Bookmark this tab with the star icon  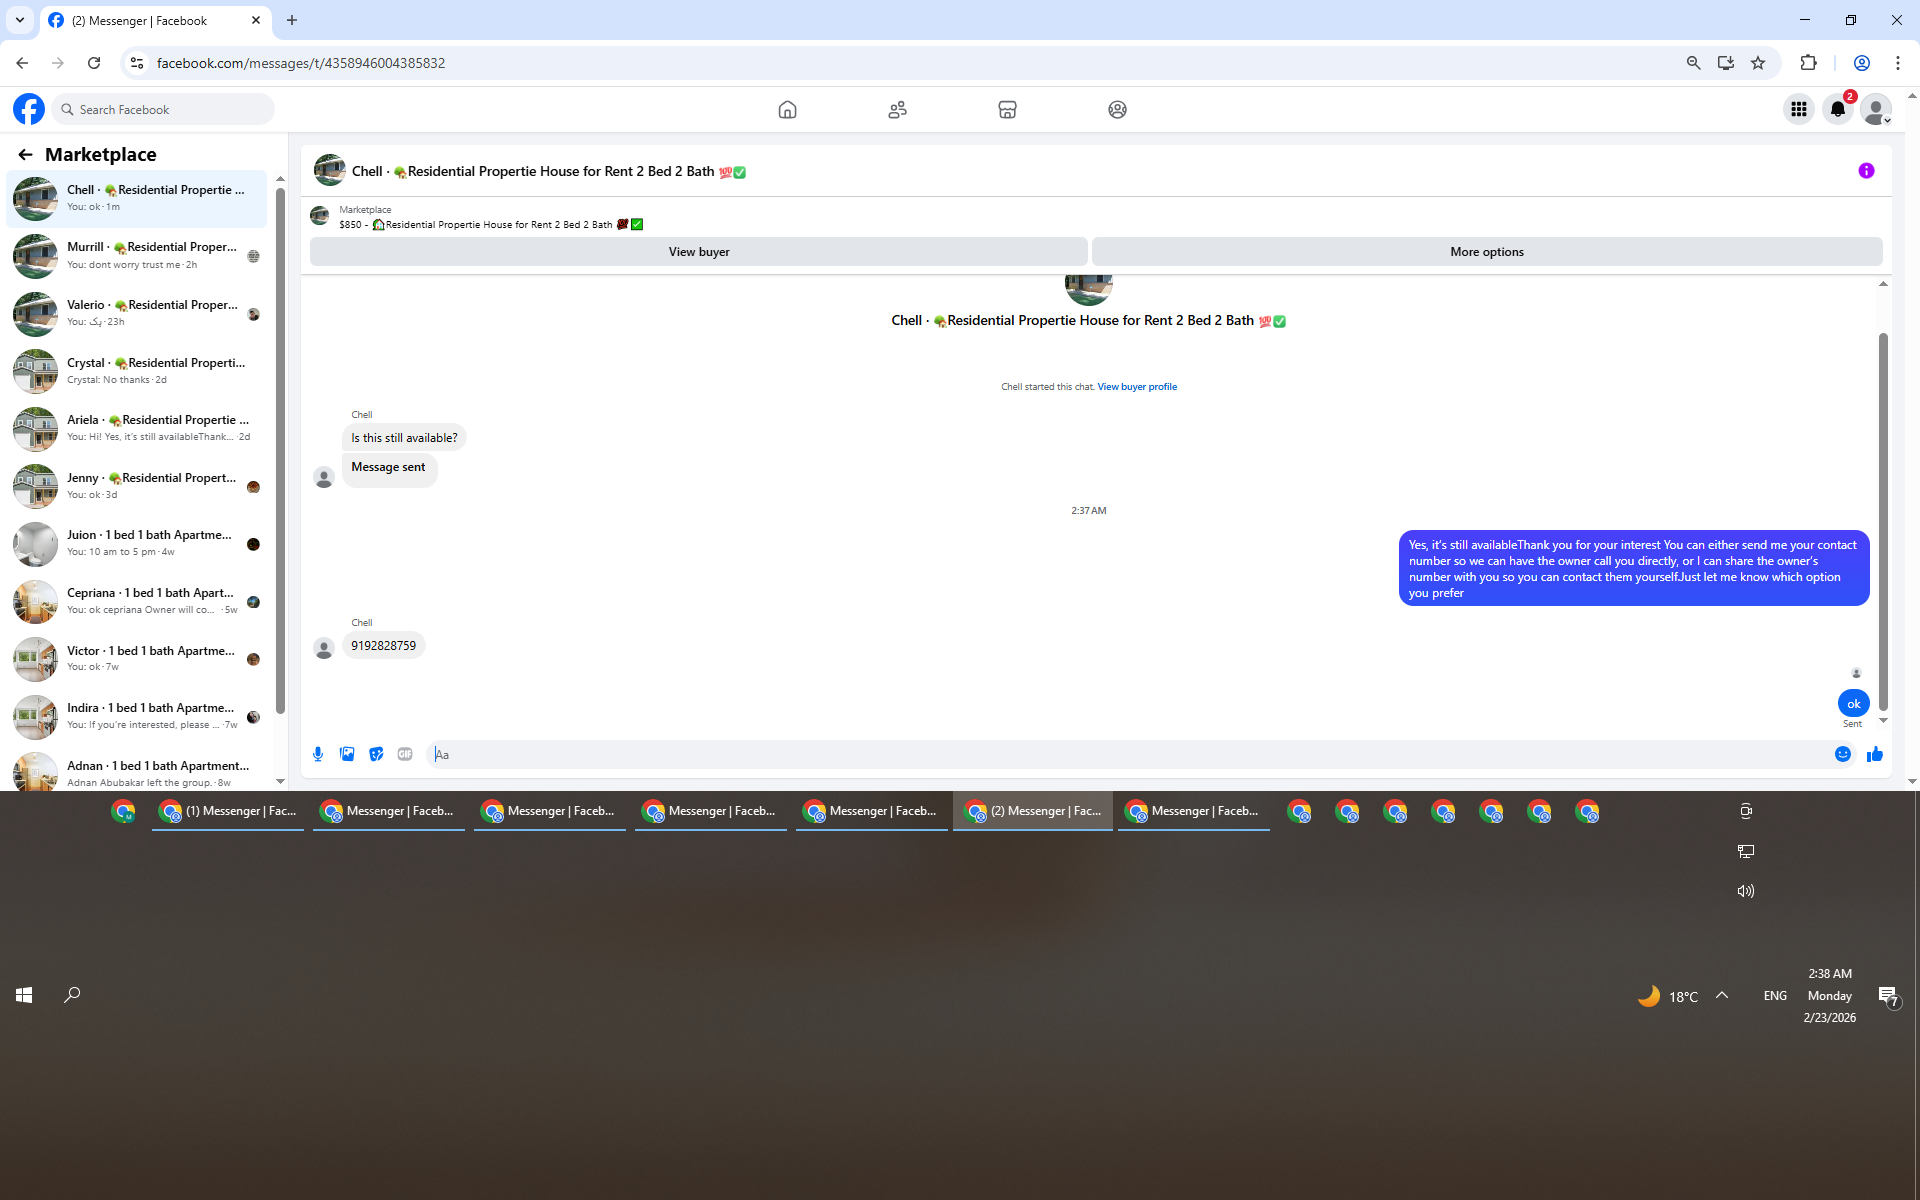(x=1758, y=63)
